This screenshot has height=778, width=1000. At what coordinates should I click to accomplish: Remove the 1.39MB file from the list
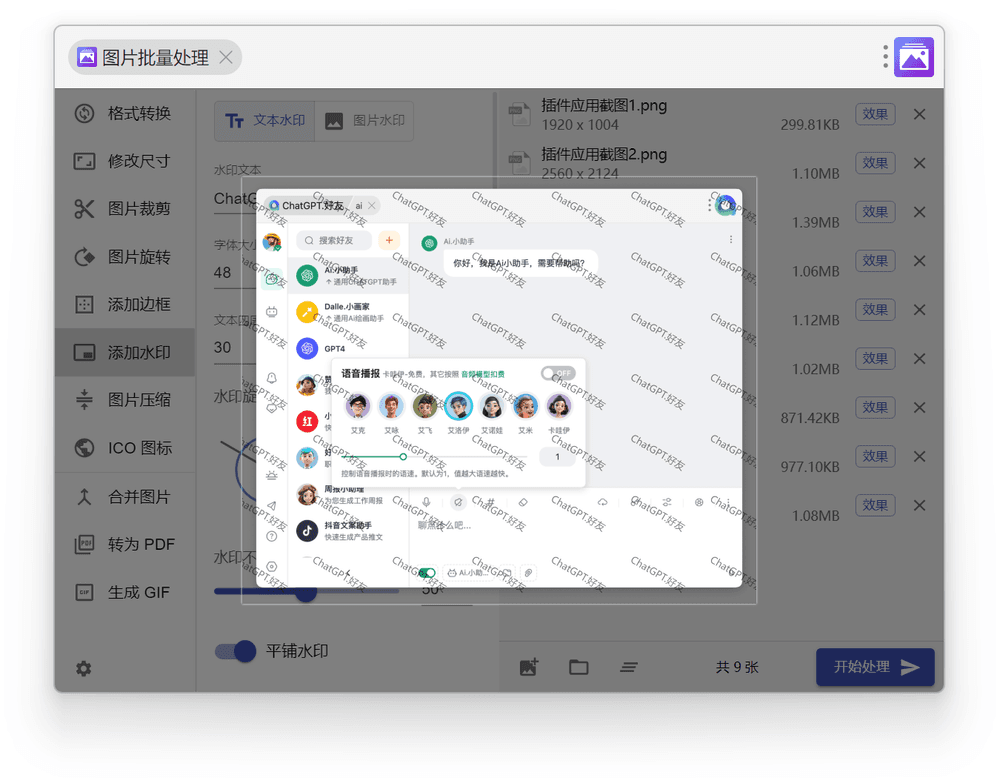click(x=919, y=212)
